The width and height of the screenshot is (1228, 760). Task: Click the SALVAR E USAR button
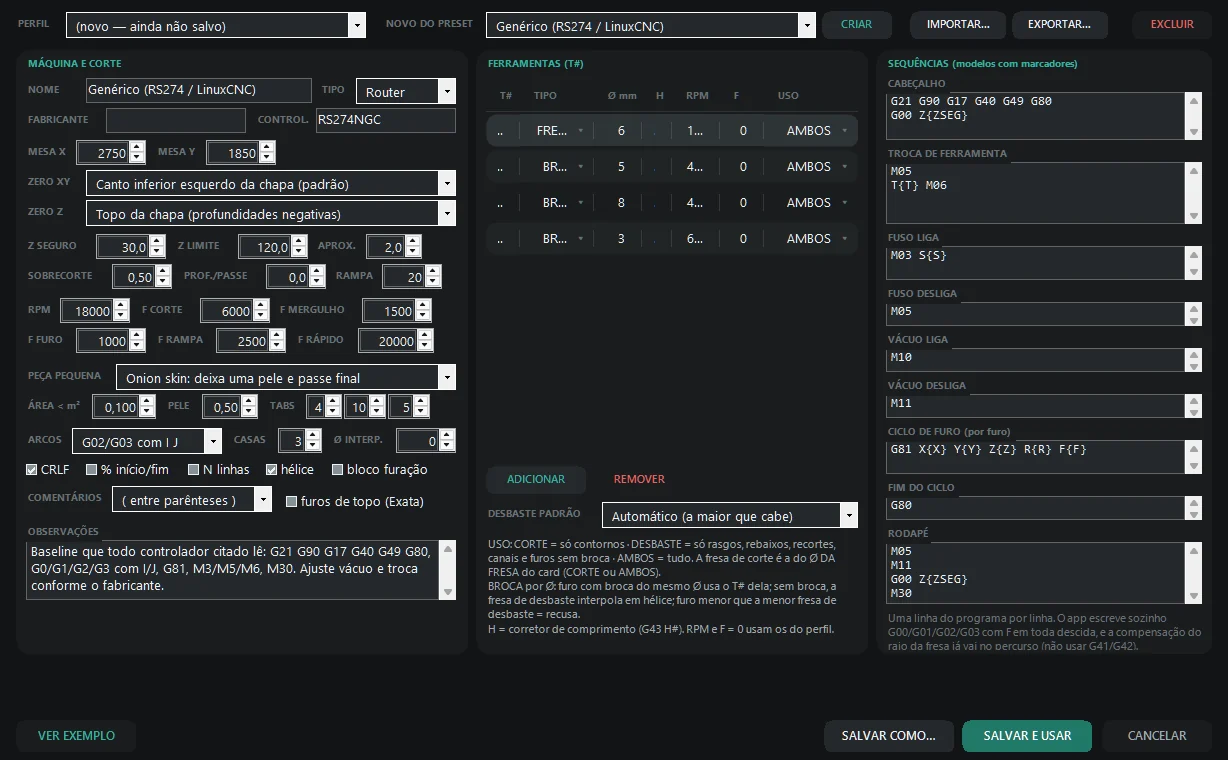1027,735
